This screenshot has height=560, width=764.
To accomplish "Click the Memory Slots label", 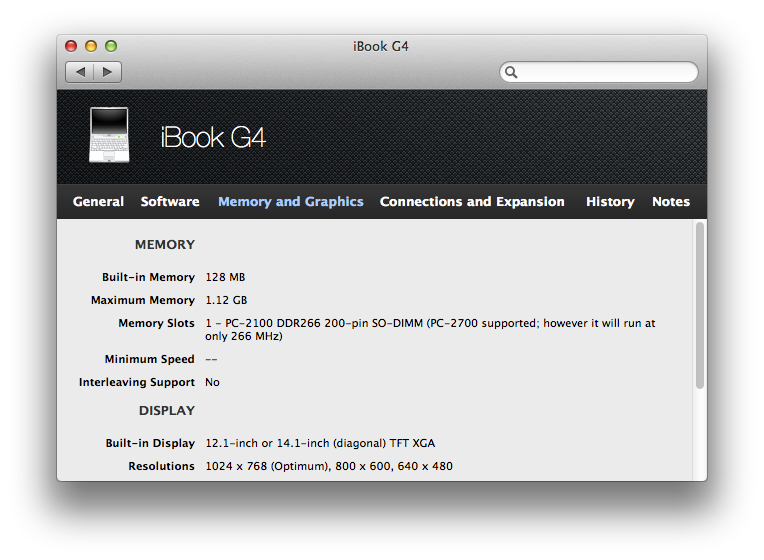I will click(156, 323).
